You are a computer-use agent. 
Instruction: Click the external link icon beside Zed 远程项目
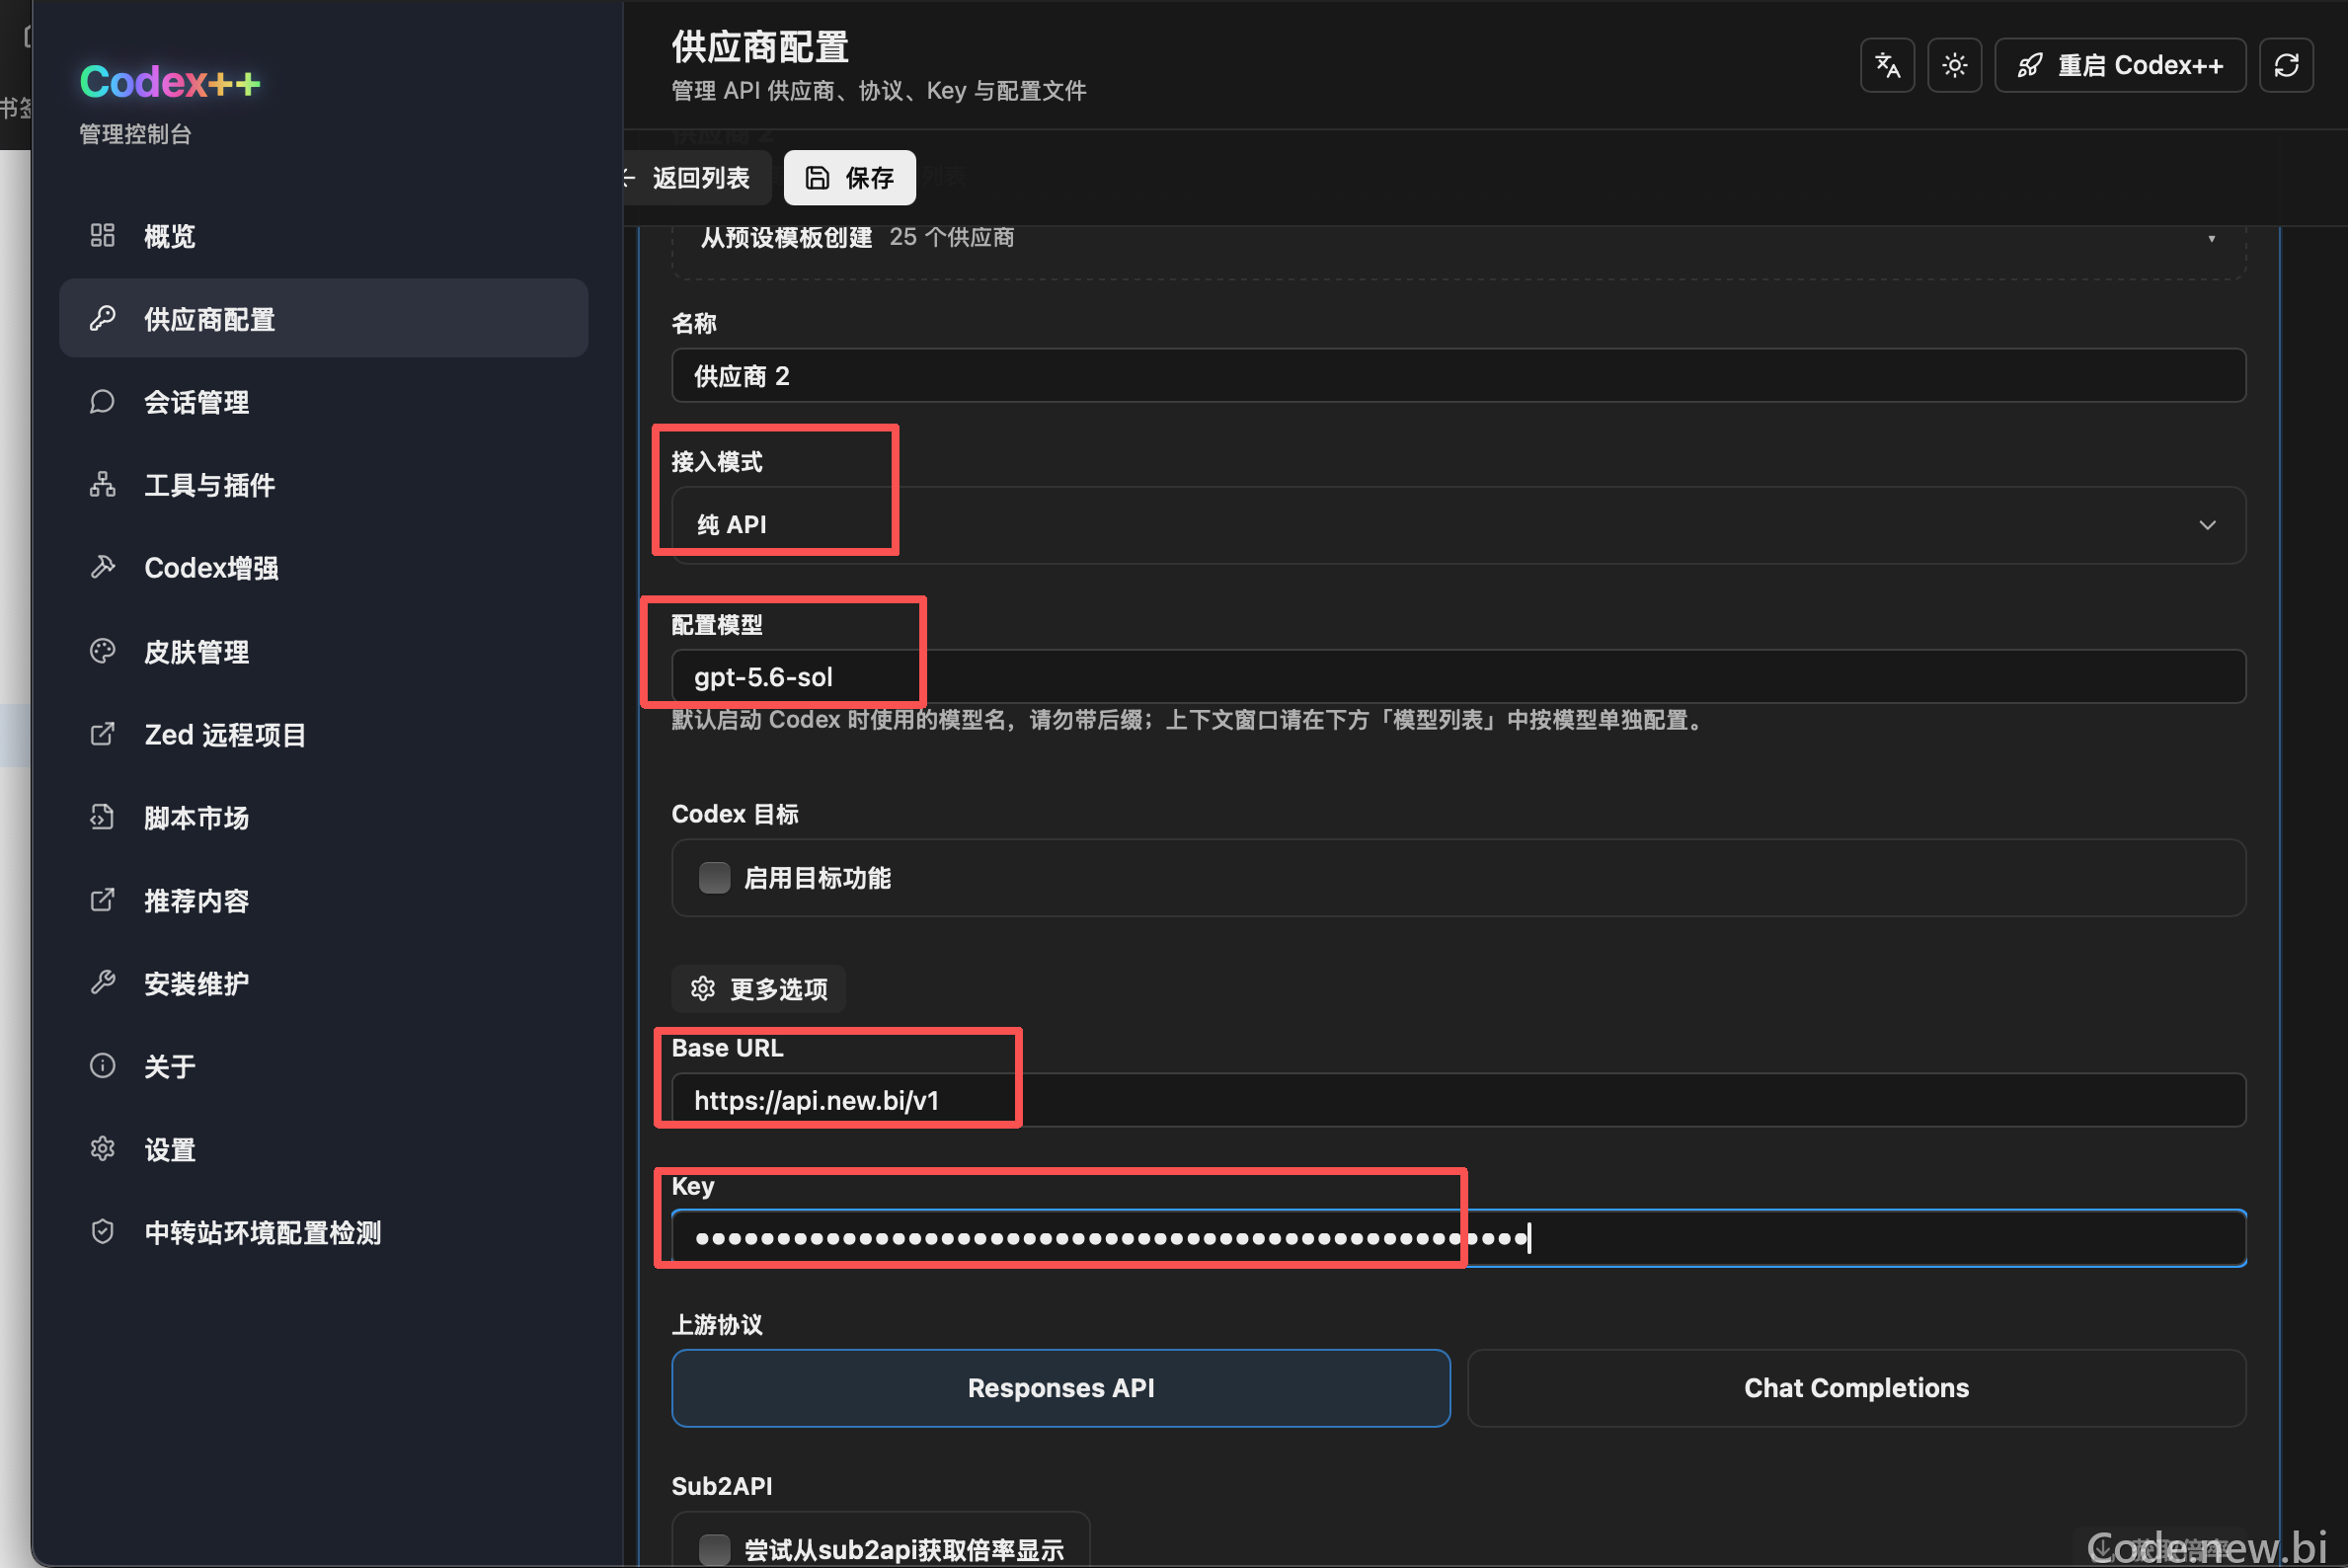point(102,734)
